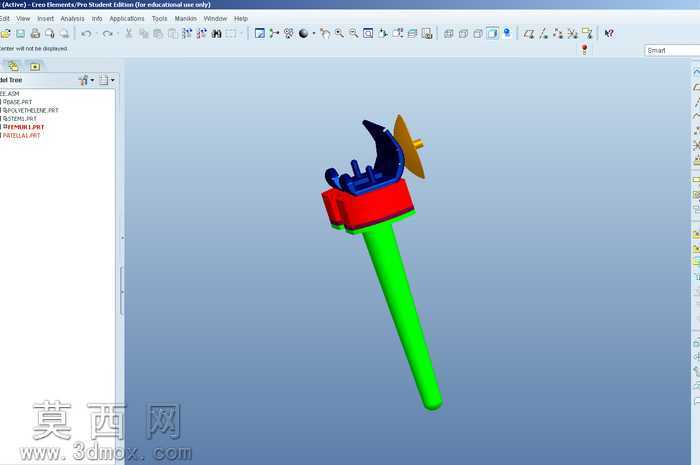
Task: Click the Refit to screen icon
Action: (x=368, y=33)
